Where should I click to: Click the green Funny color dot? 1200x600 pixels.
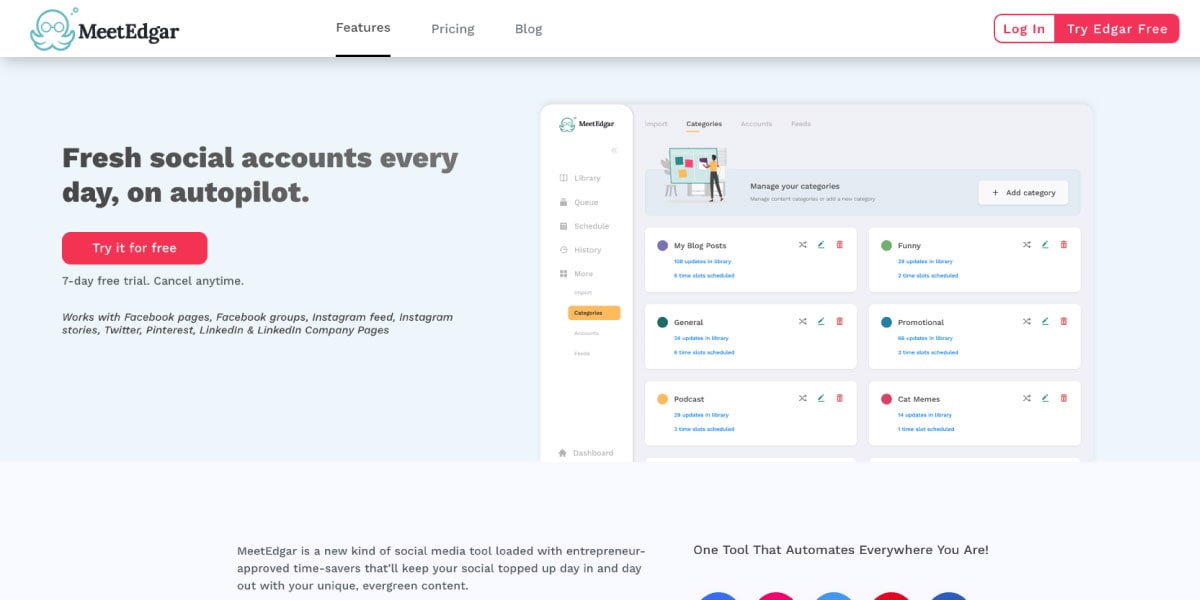coord(886,245)
